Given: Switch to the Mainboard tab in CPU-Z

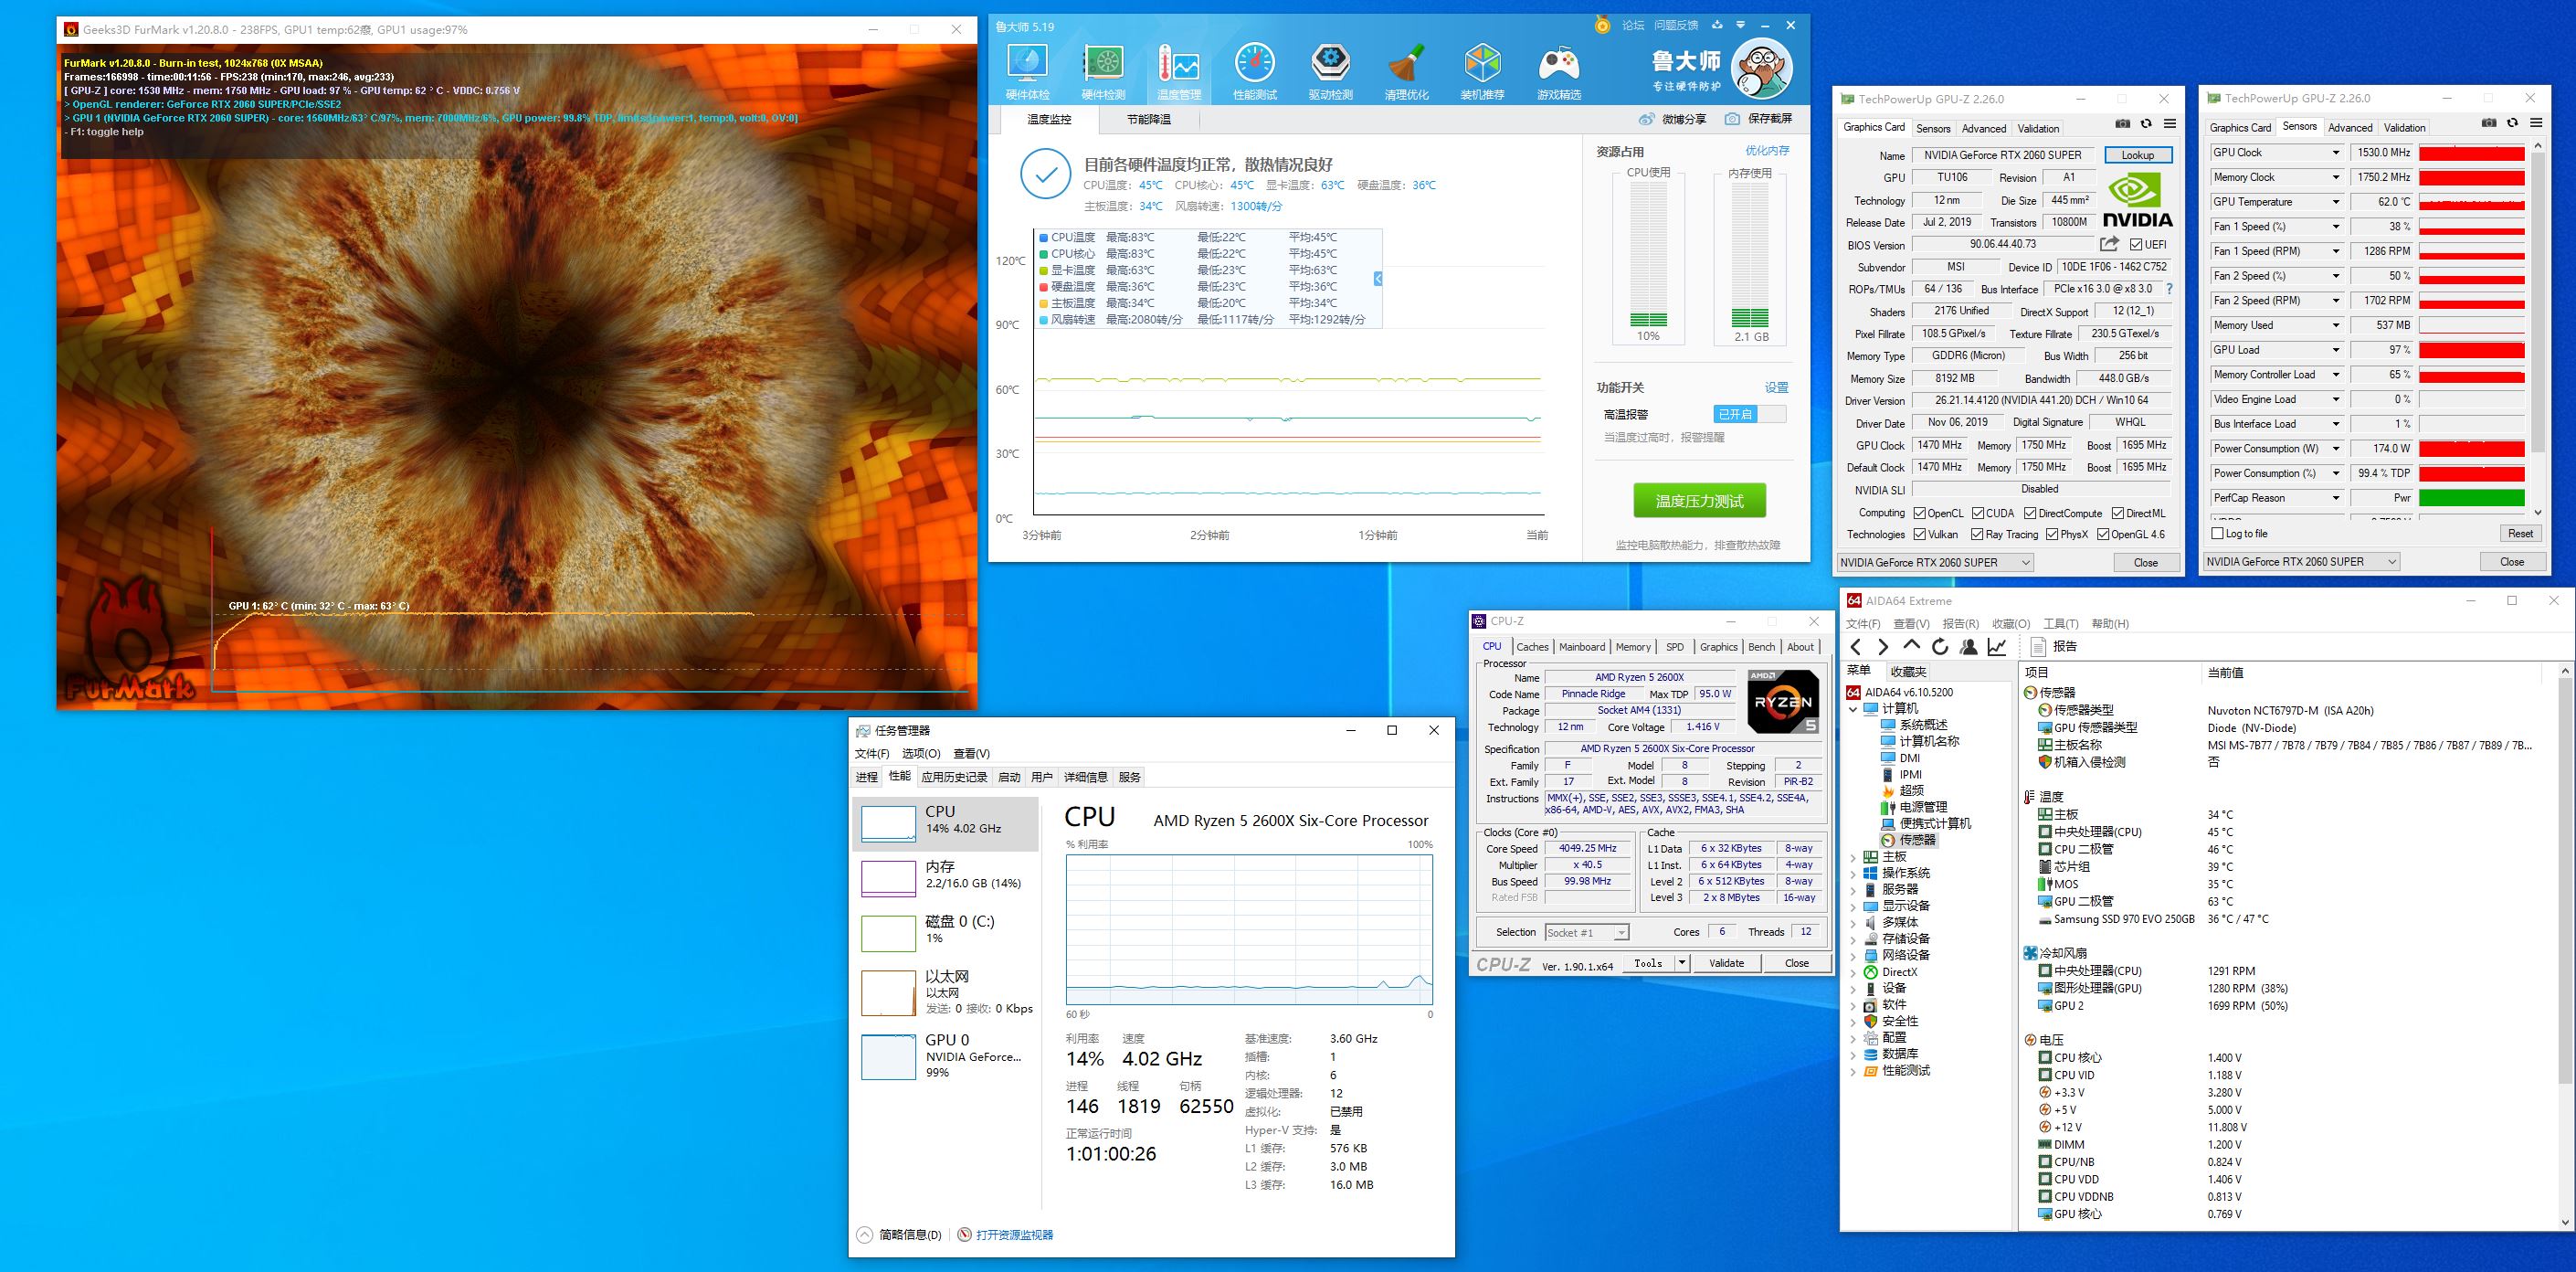Looking at the screenshot, I should point(1582,647).
